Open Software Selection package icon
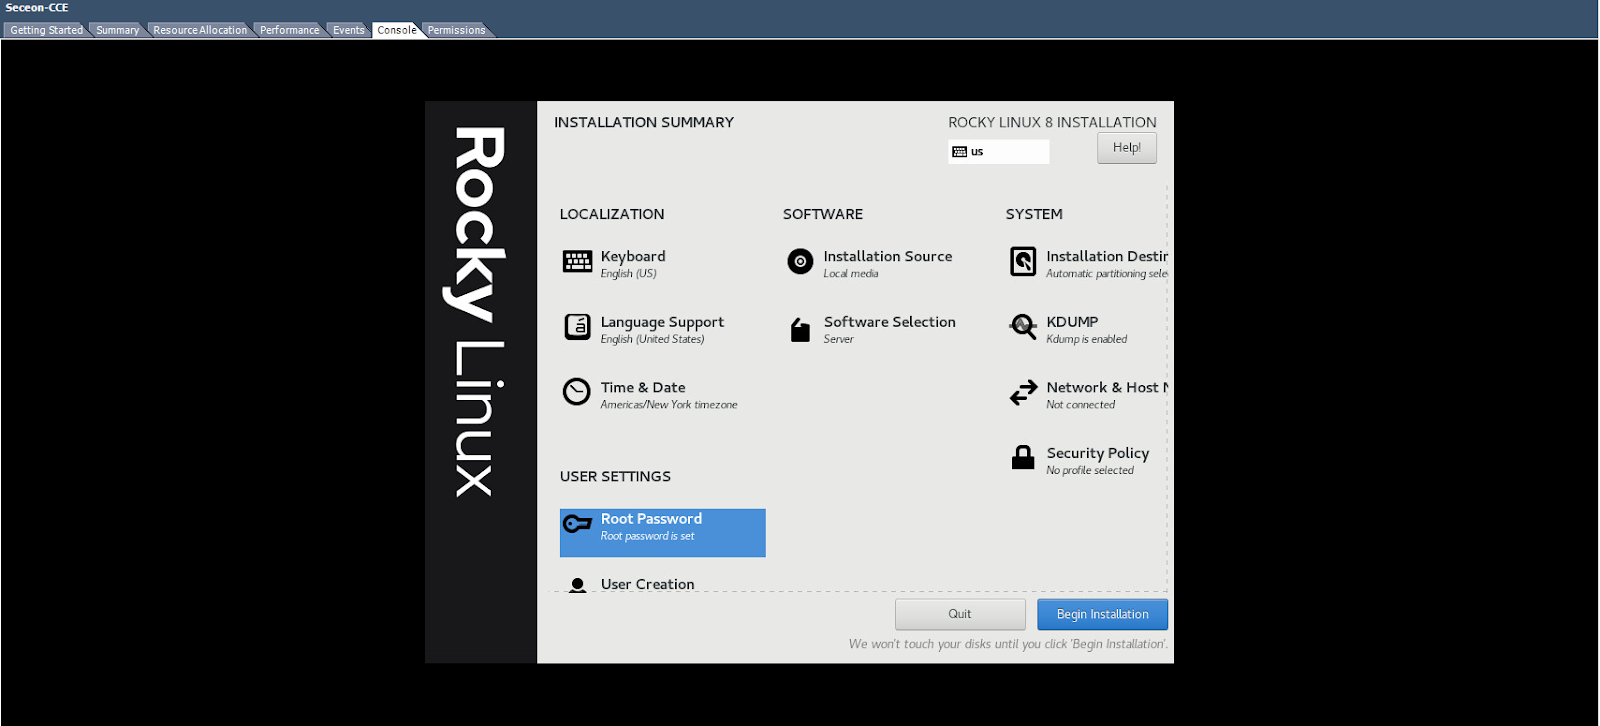Viewport: 1600px width, 726px height. point(800,329)
